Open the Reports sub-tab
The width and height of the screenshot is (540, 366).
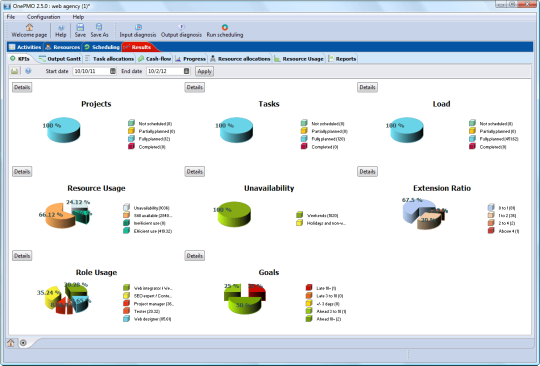342,59
